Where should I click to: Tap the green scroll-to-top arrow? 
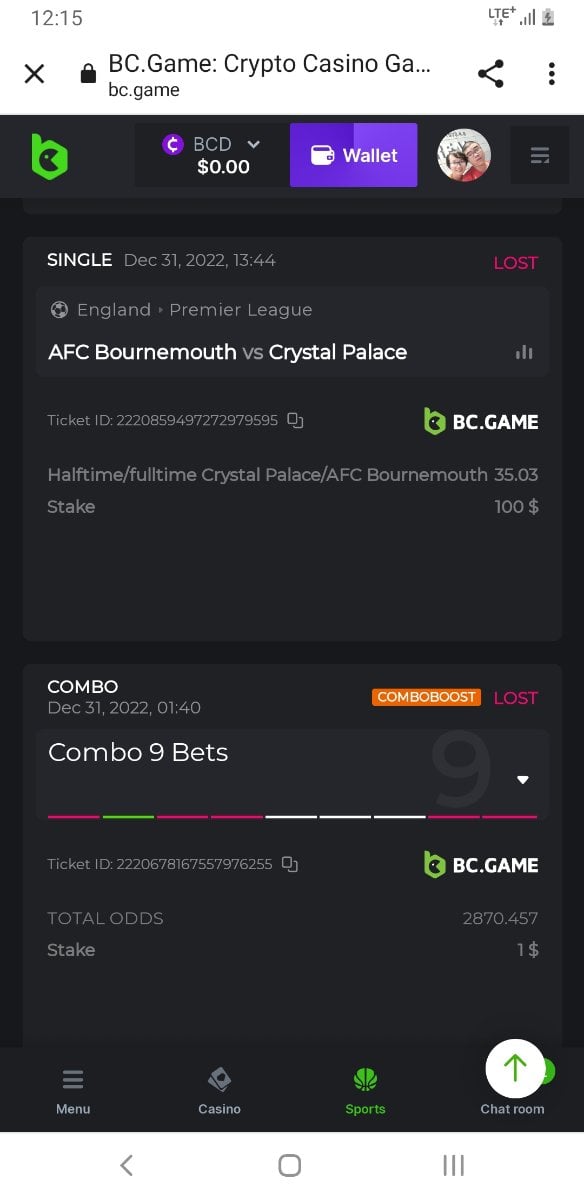515,1068
